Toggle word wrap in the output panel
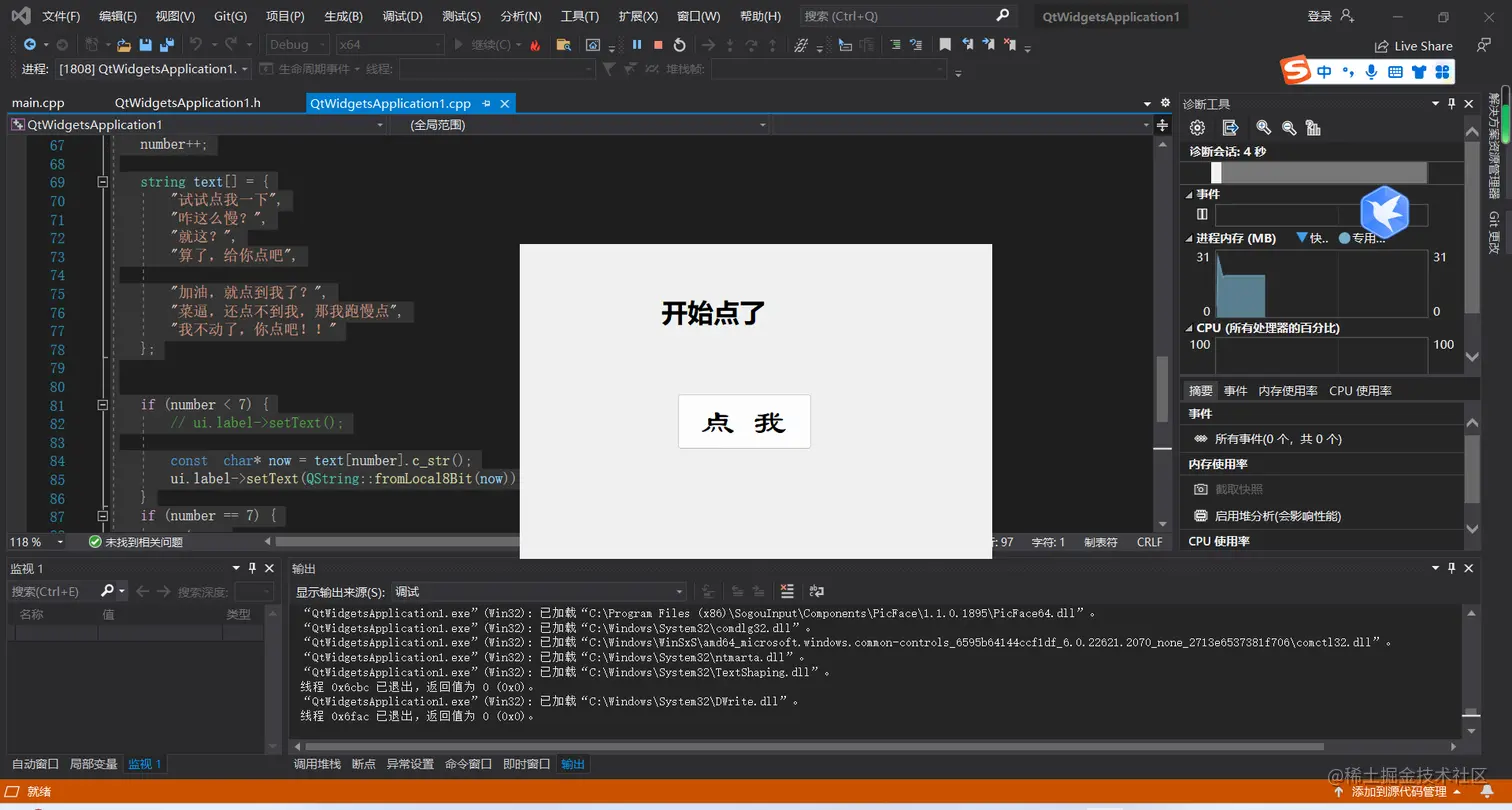Image resolution: width=1512 pixels, height=810 pixels. click(816, 591)
